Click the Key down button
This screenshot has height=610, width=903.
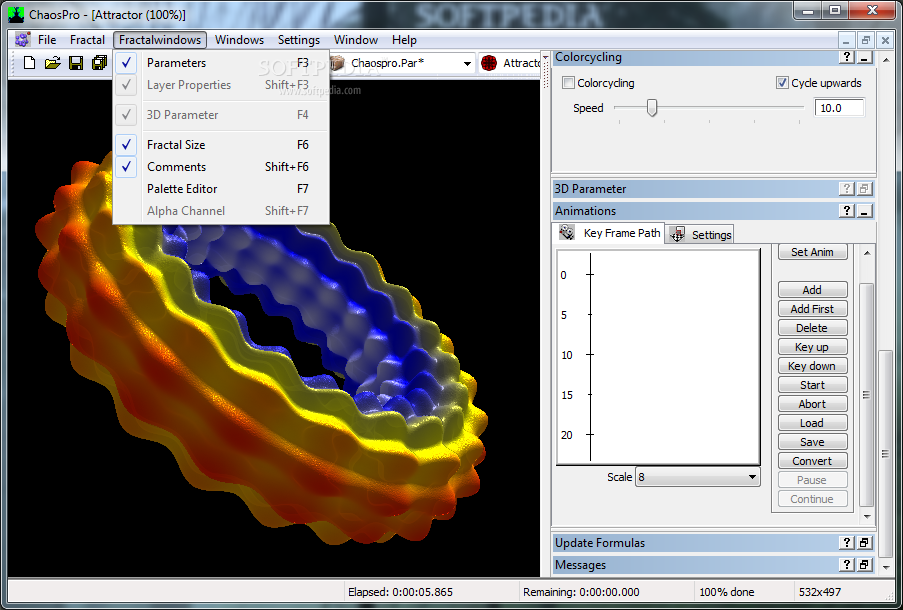(812, 366)
